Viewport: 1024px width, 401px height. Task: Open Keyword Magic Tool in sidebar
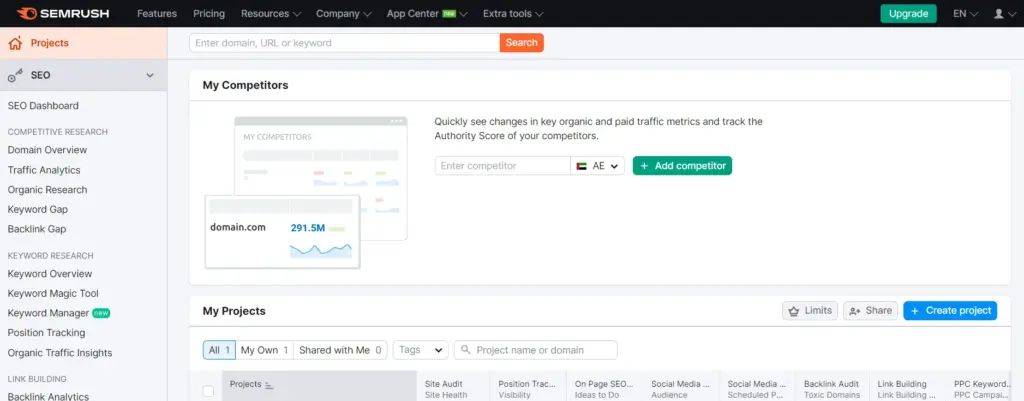click(53, 294)
